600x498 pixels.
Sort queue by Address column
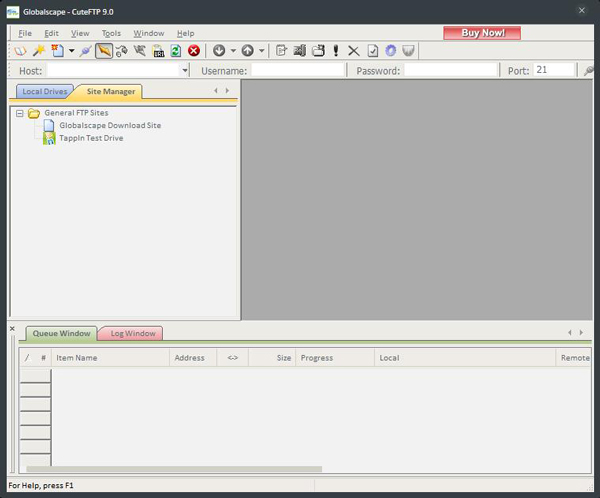coord(193,358)
